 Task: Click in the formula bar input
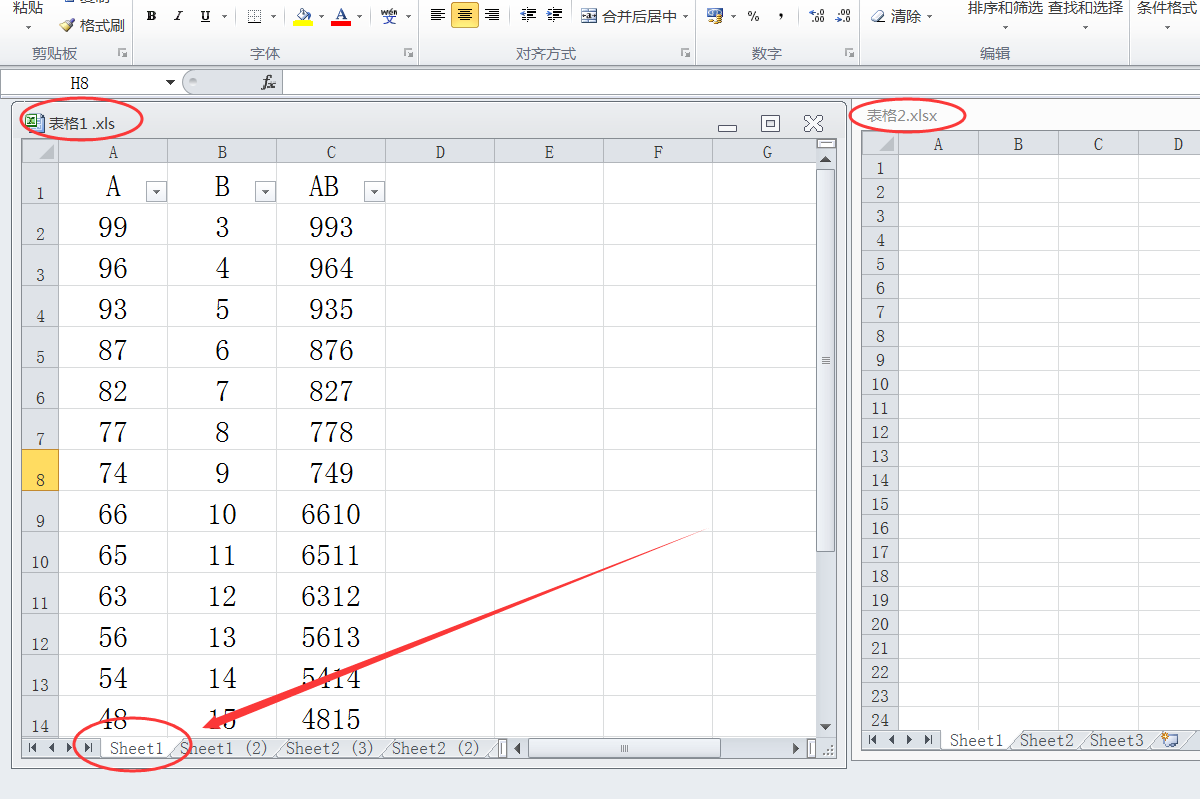pos(740,83)
